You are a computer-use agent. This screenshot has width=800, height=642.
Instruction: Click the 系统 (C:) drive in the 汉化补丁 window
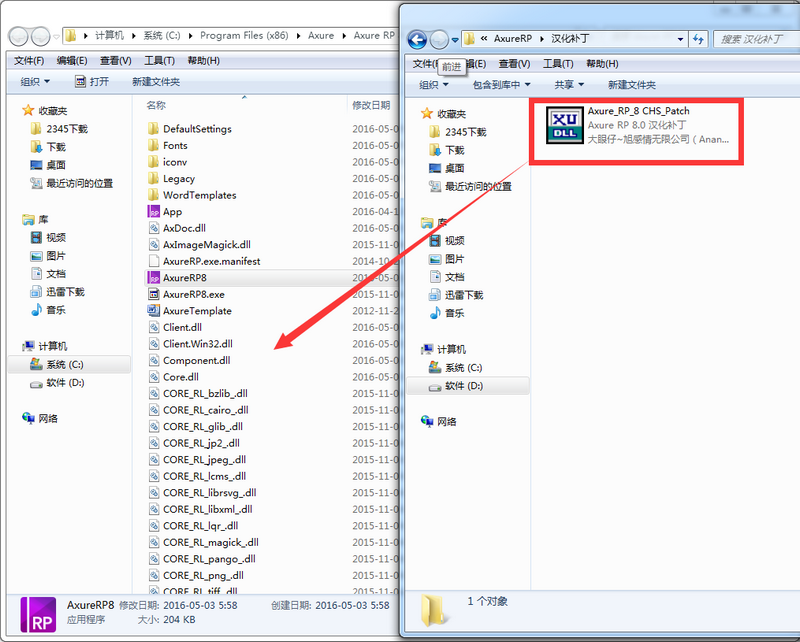[x=456, y=367]
